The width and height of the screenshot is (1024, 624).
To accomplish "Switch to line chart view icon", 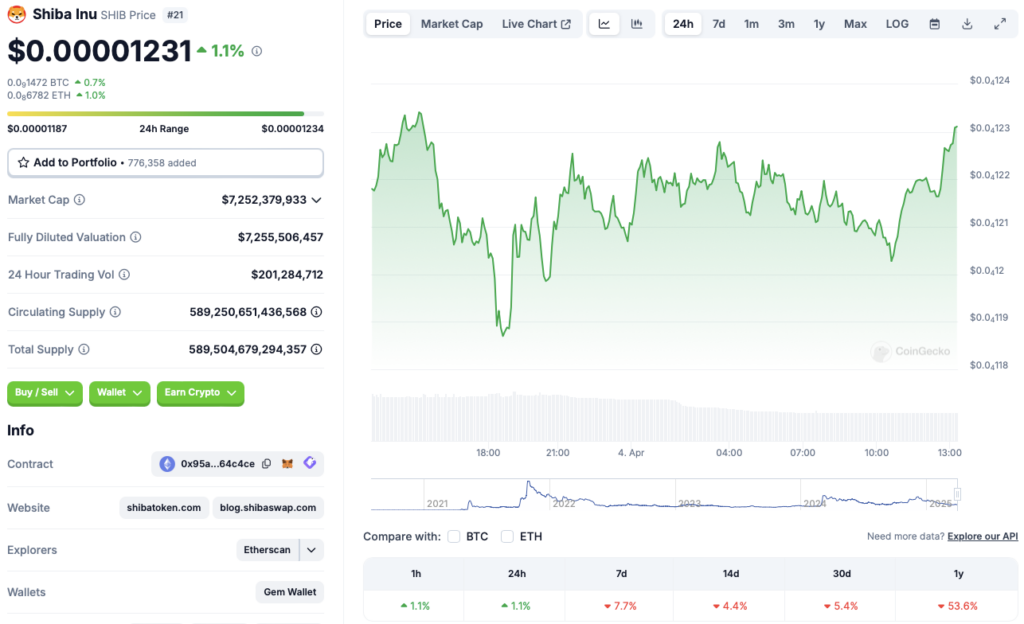I will (604, 24).
